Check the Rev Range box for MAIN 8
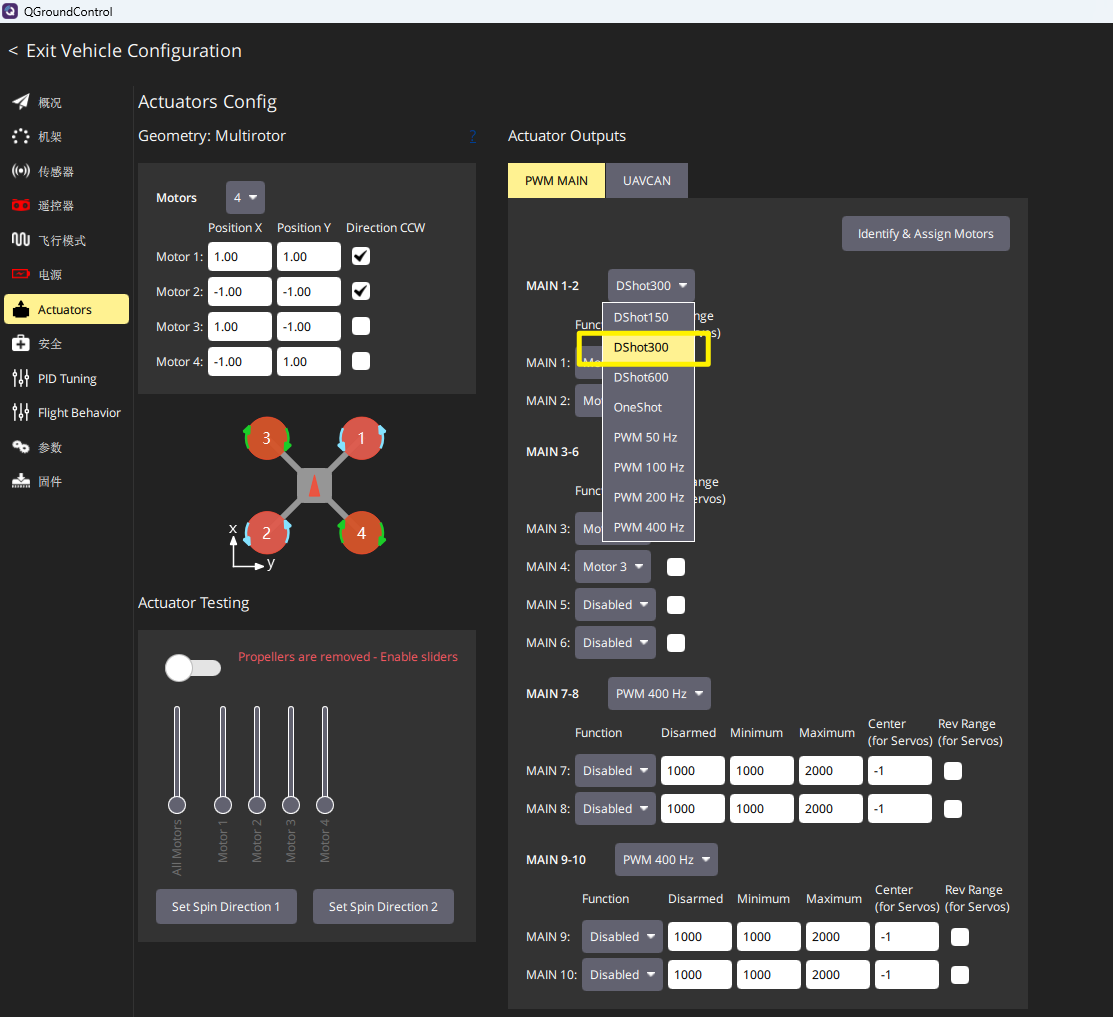Viewport: 1113px width, 1017px height. tap(953, 809)
